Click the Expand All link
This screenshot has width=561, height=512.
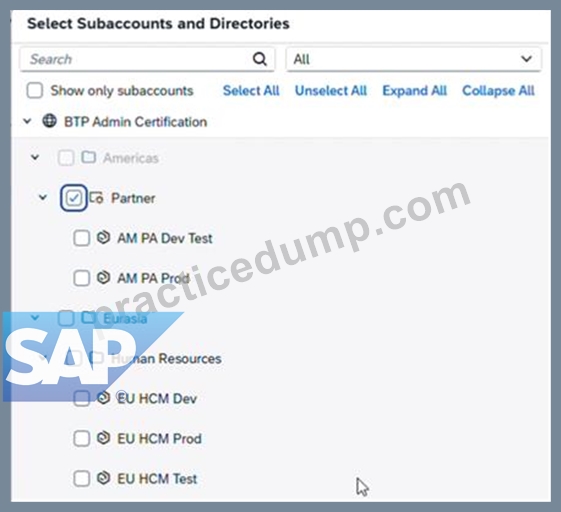[x=415, y=91]
